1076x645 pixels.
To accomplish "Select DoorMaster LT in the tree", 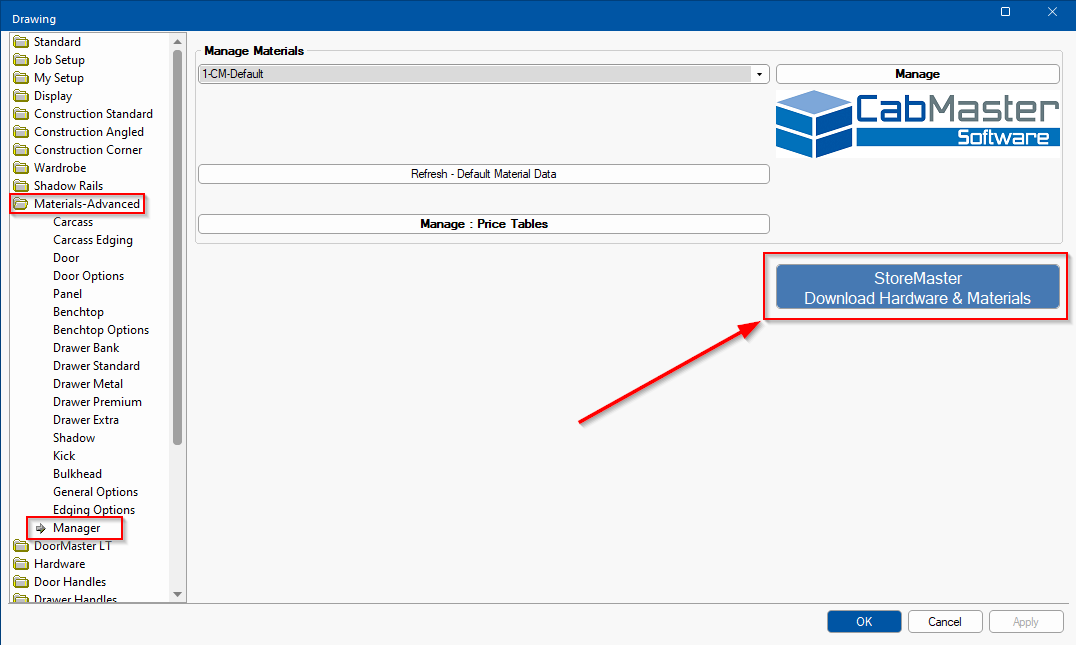I will click(73, 546).
